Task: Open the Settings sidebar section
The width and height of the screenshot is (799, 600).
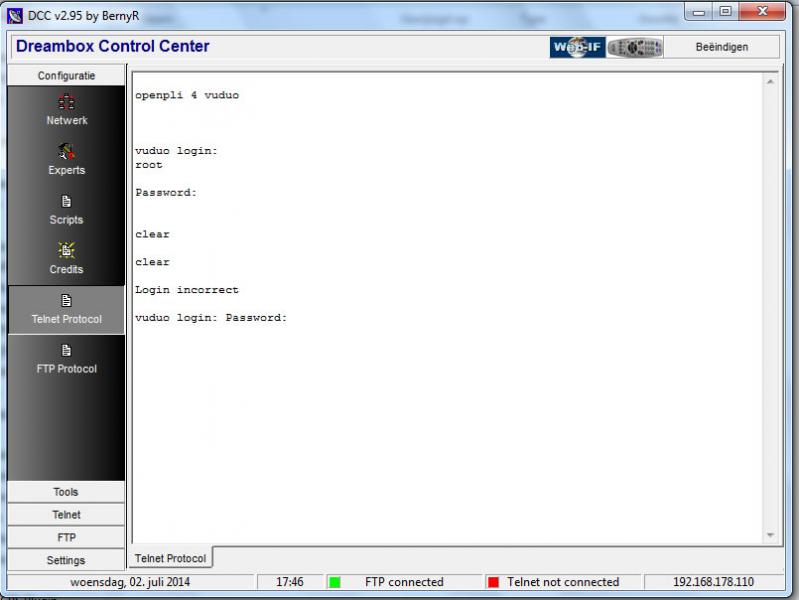Action: click(66, 561)
